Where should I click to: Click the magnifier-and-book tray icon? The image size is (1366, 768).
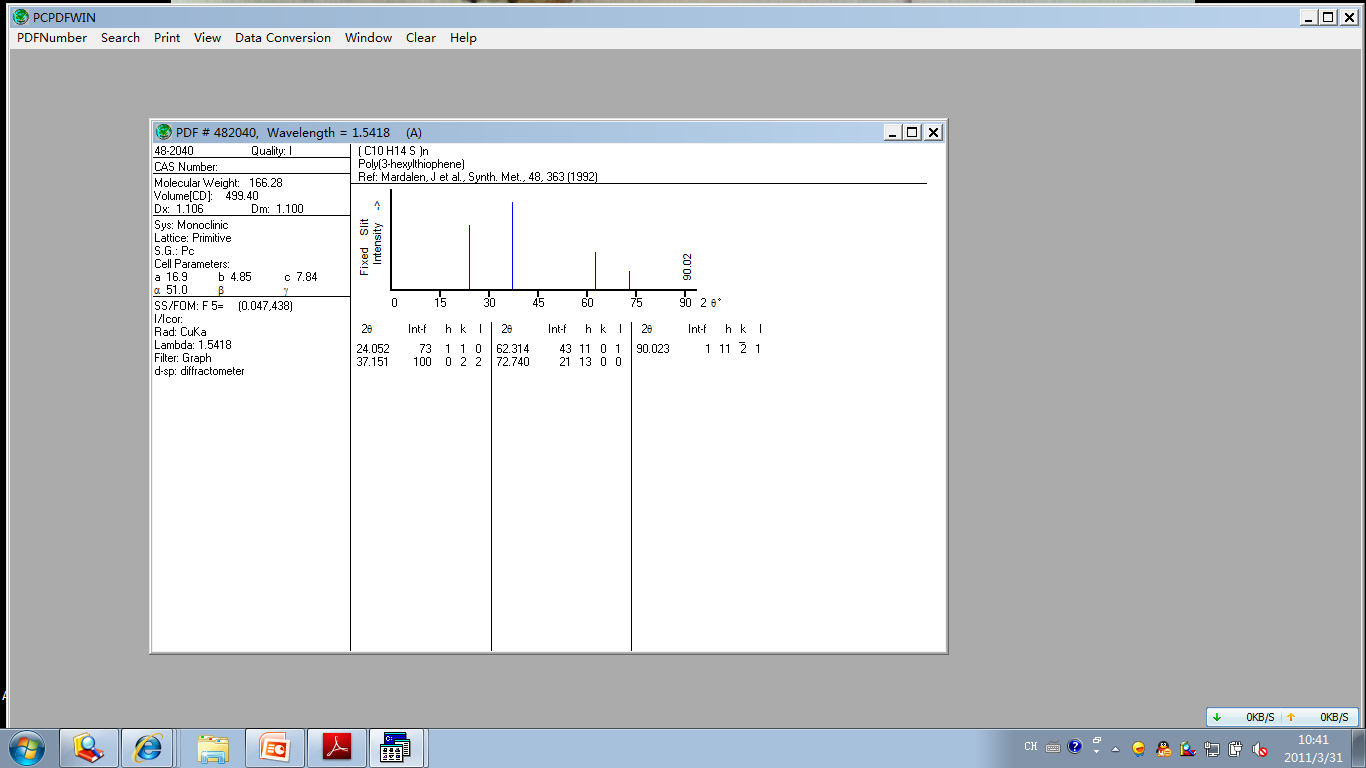click(x=1187, y=748)
